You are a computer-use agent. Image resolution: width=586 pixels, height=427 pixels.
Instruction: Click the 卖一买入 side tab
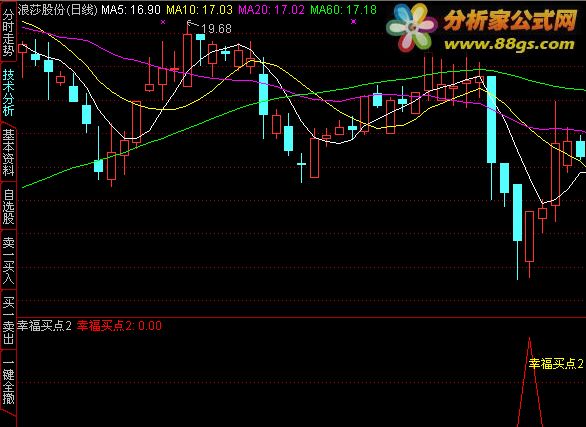[8, 260]
